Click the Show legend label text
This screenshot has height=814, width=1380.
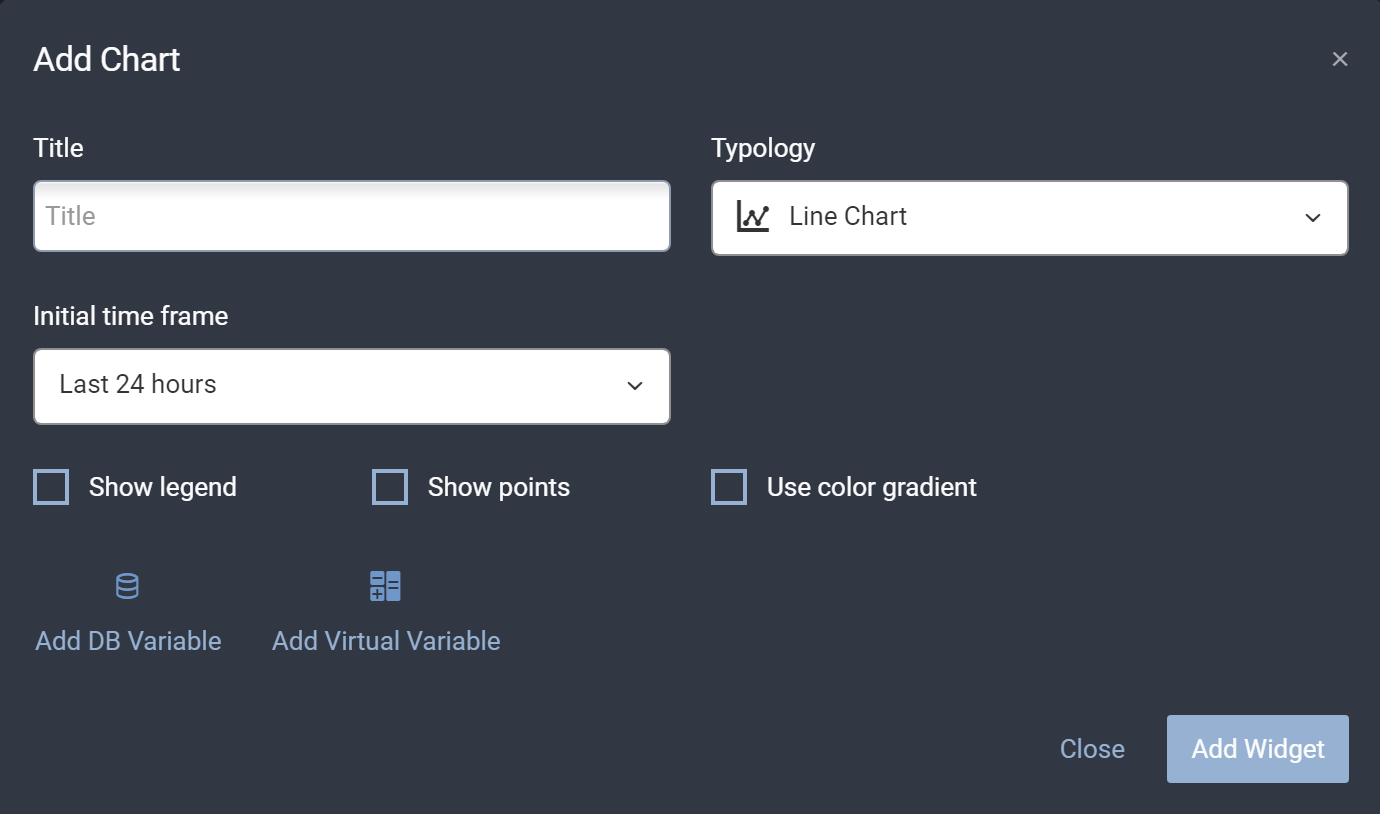point(163,487)
